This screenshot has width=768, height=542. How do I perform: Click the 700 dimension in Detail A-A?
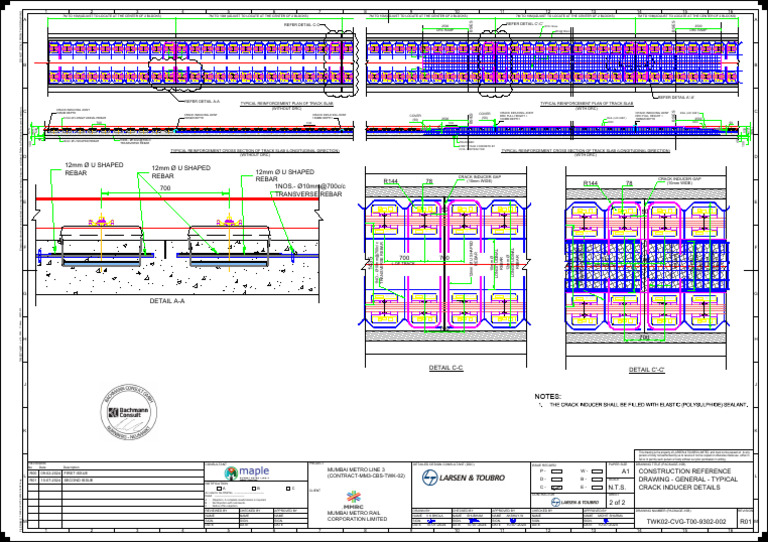(165, 188)
